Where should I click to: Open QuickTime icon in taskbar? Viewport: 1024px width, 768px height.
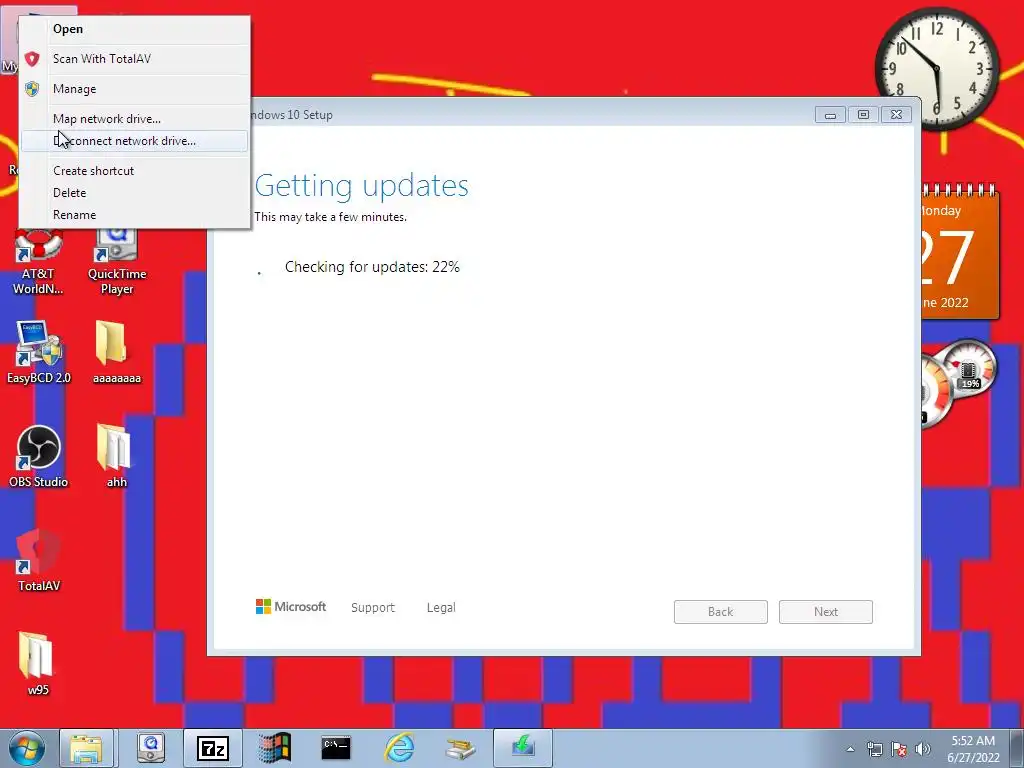pos(151,748)
